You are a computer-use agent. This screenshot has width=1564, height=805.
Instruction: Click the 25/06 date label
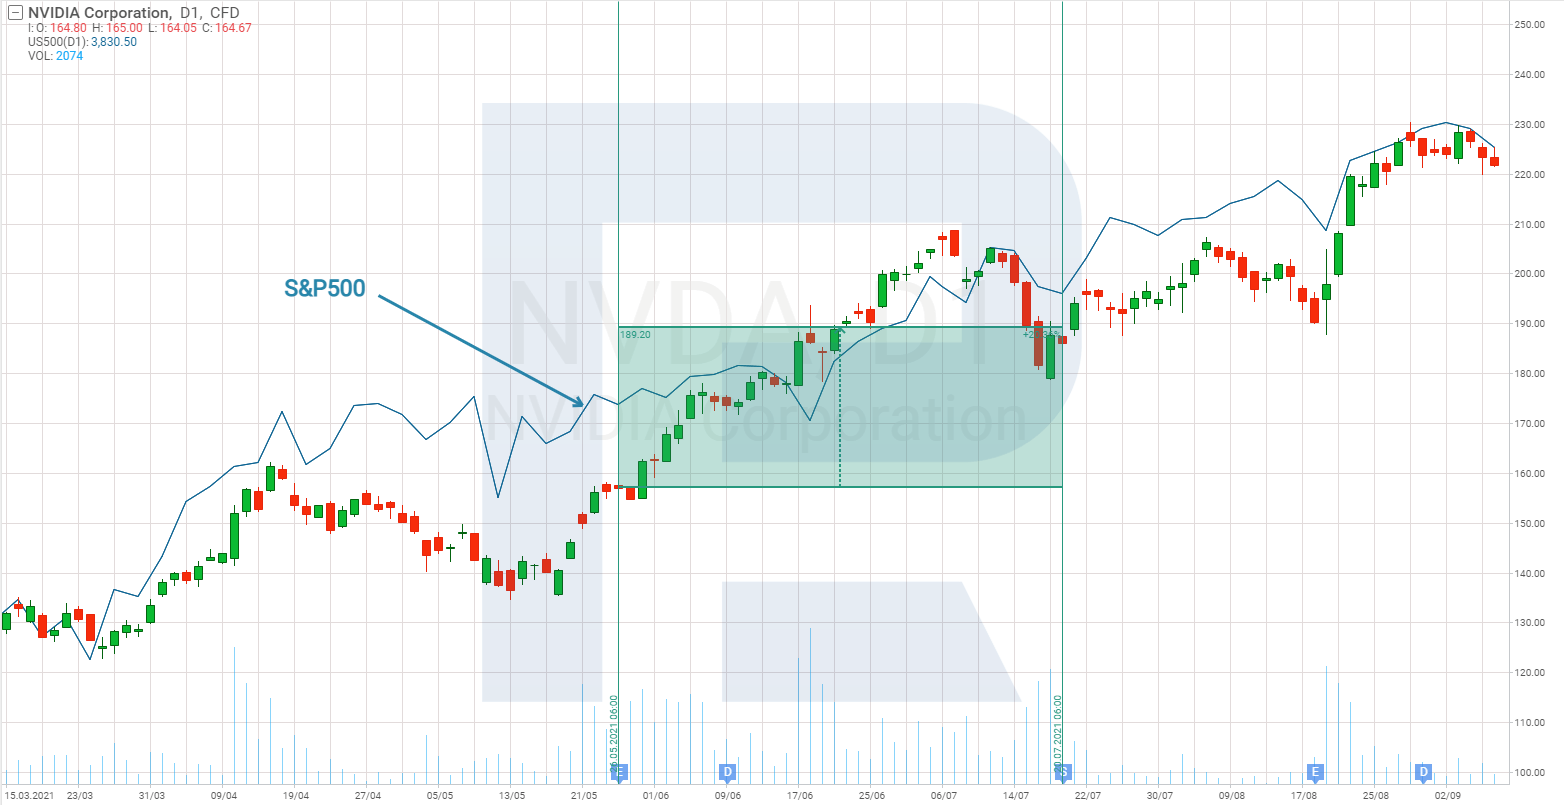point(872,796)
